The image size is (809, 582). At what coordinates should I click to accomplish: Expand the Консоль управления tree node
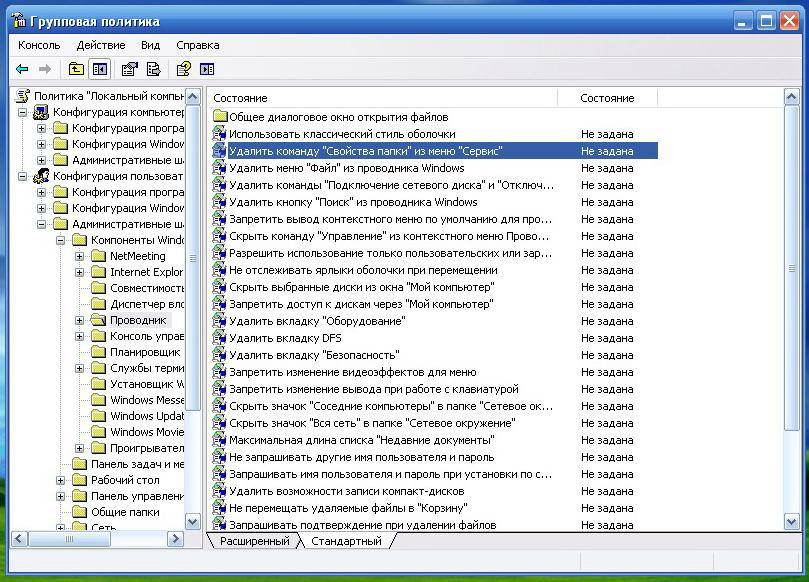point(80,336)
